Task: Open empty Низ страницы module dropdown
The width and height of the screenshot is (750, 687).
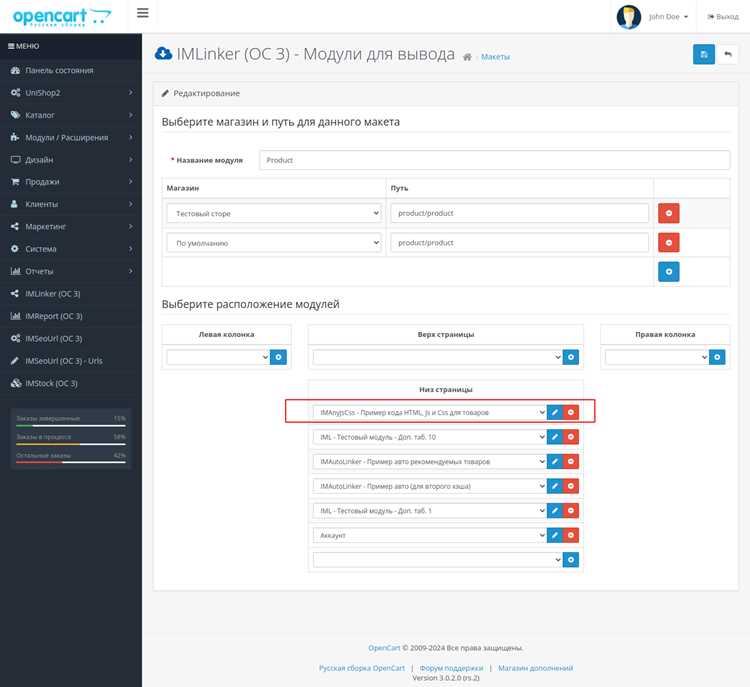Action: (x=438, y=560)
